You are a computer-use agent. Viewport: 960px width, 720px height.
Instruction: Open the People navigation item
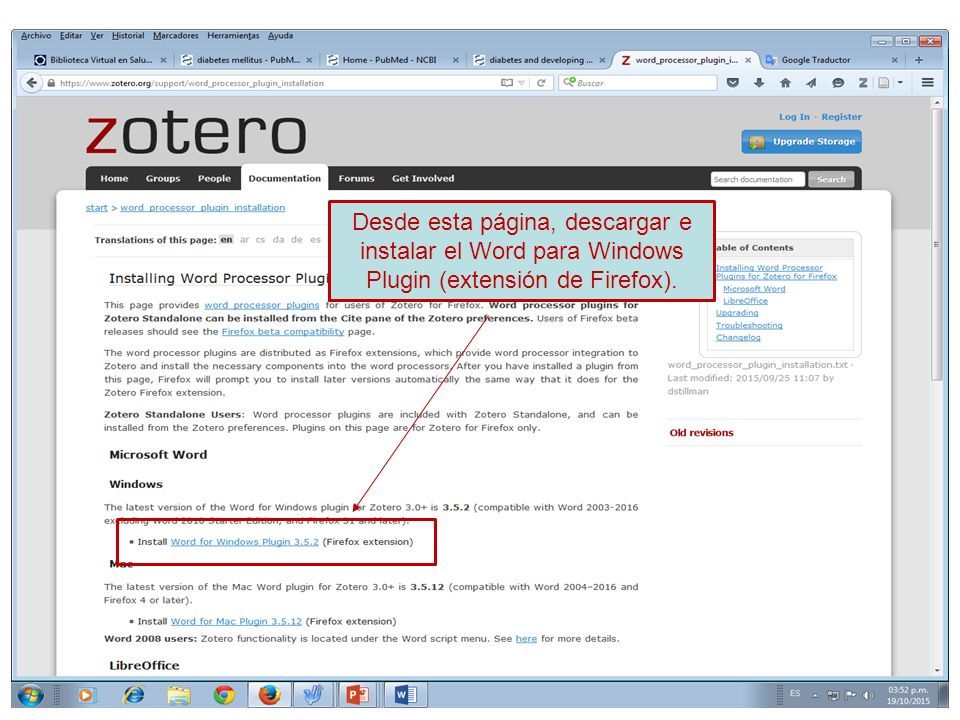214,178
